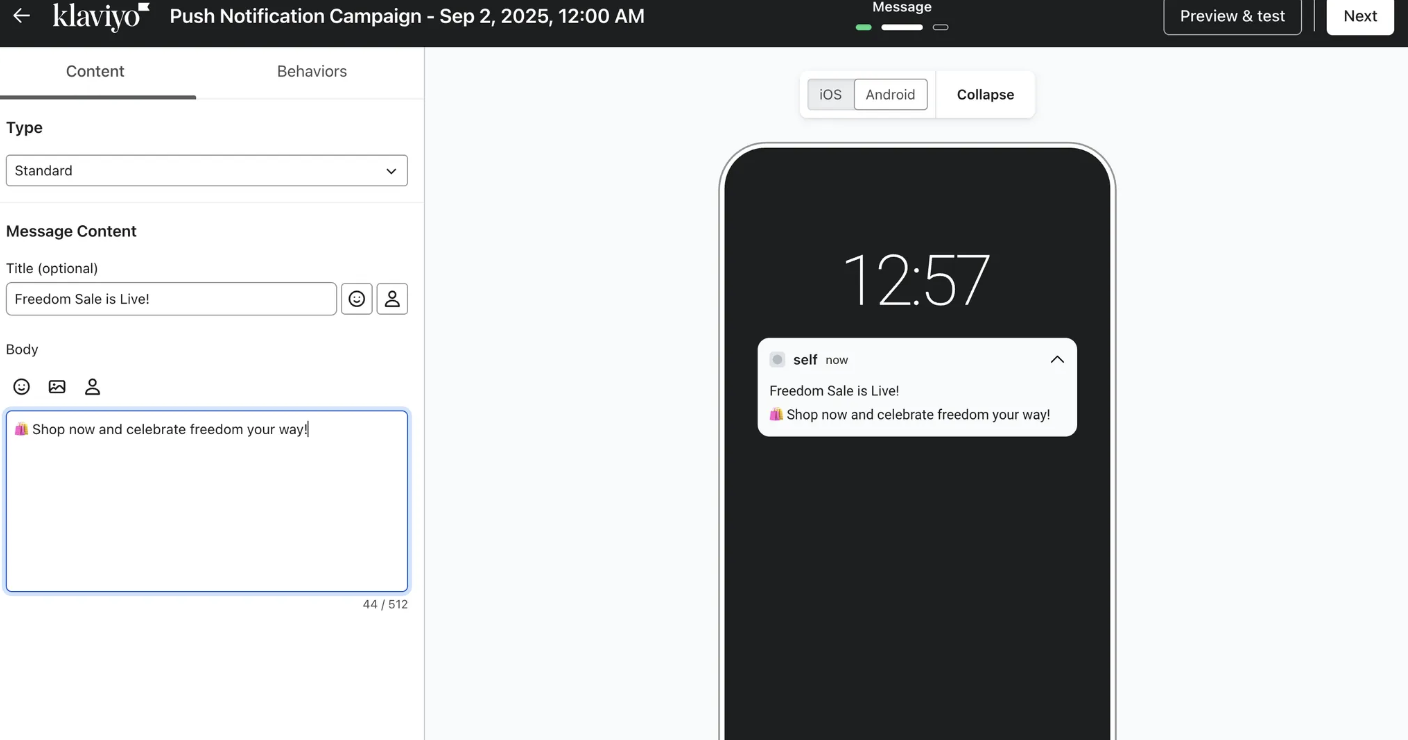Image resolution: width=1408 pixels, height=740 pixels.
Task: Click the 'Message Content' section heading
Action: pyautogui.click(x=71, y=231)
